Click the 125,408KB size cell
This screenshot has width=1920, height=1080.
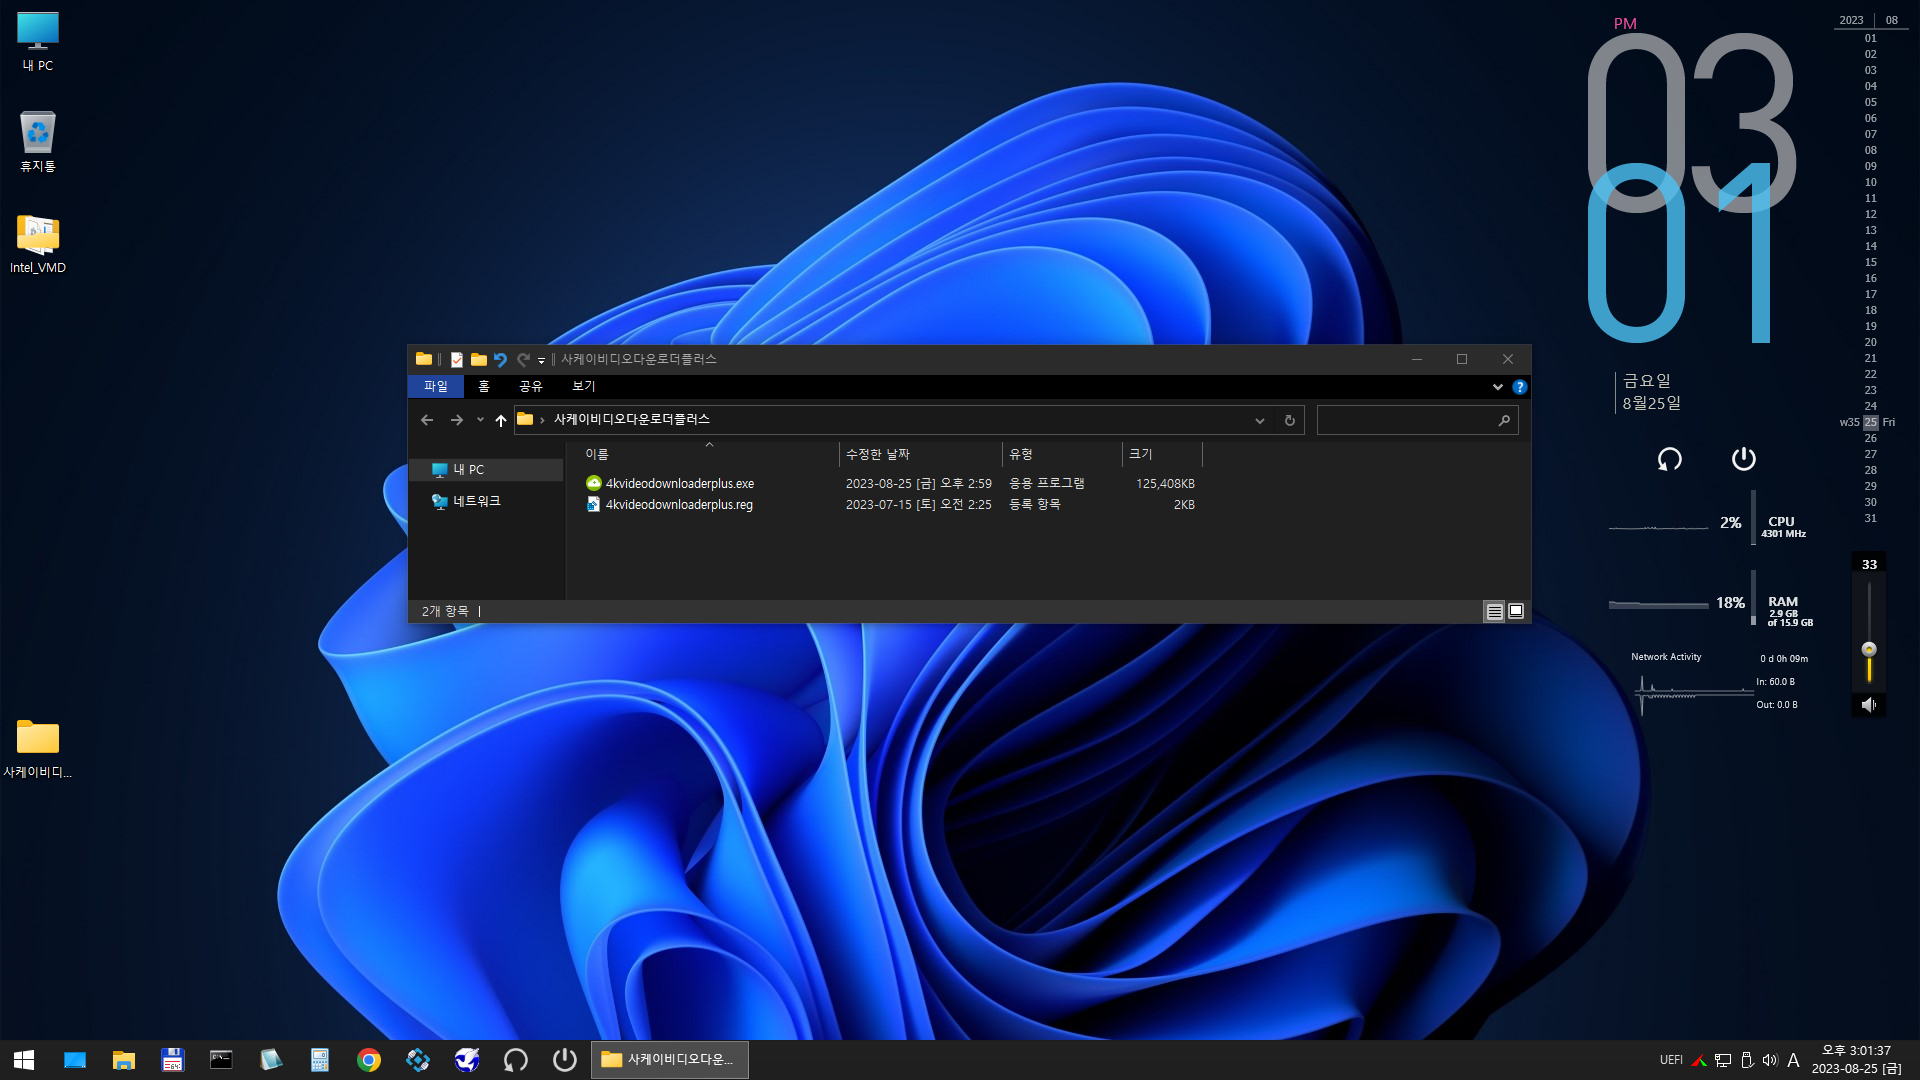coord(1165,484)
